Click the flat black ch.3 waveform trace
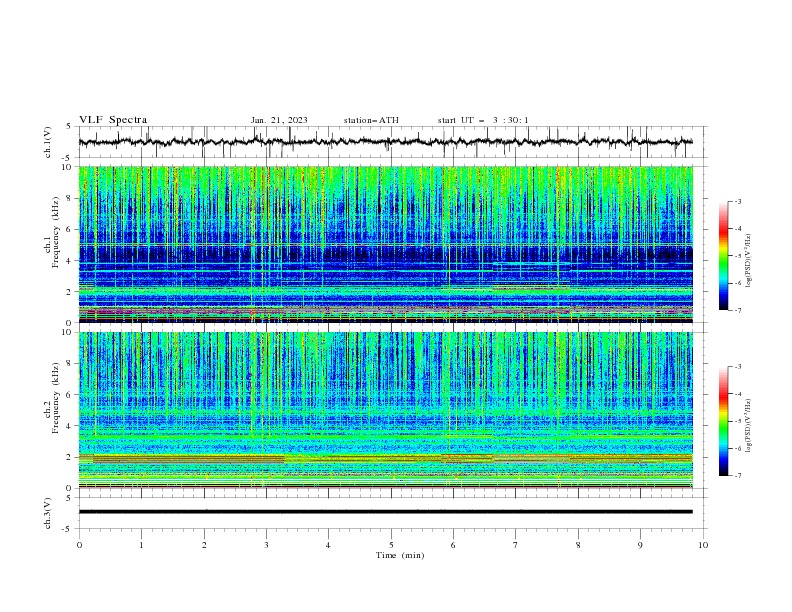 [385, 512]
